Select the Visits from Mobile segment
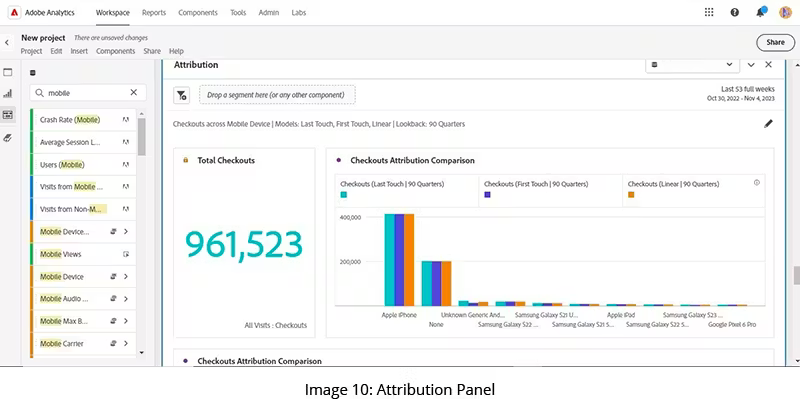The width and height of the screenshot is (800, 399). [84, 187]
